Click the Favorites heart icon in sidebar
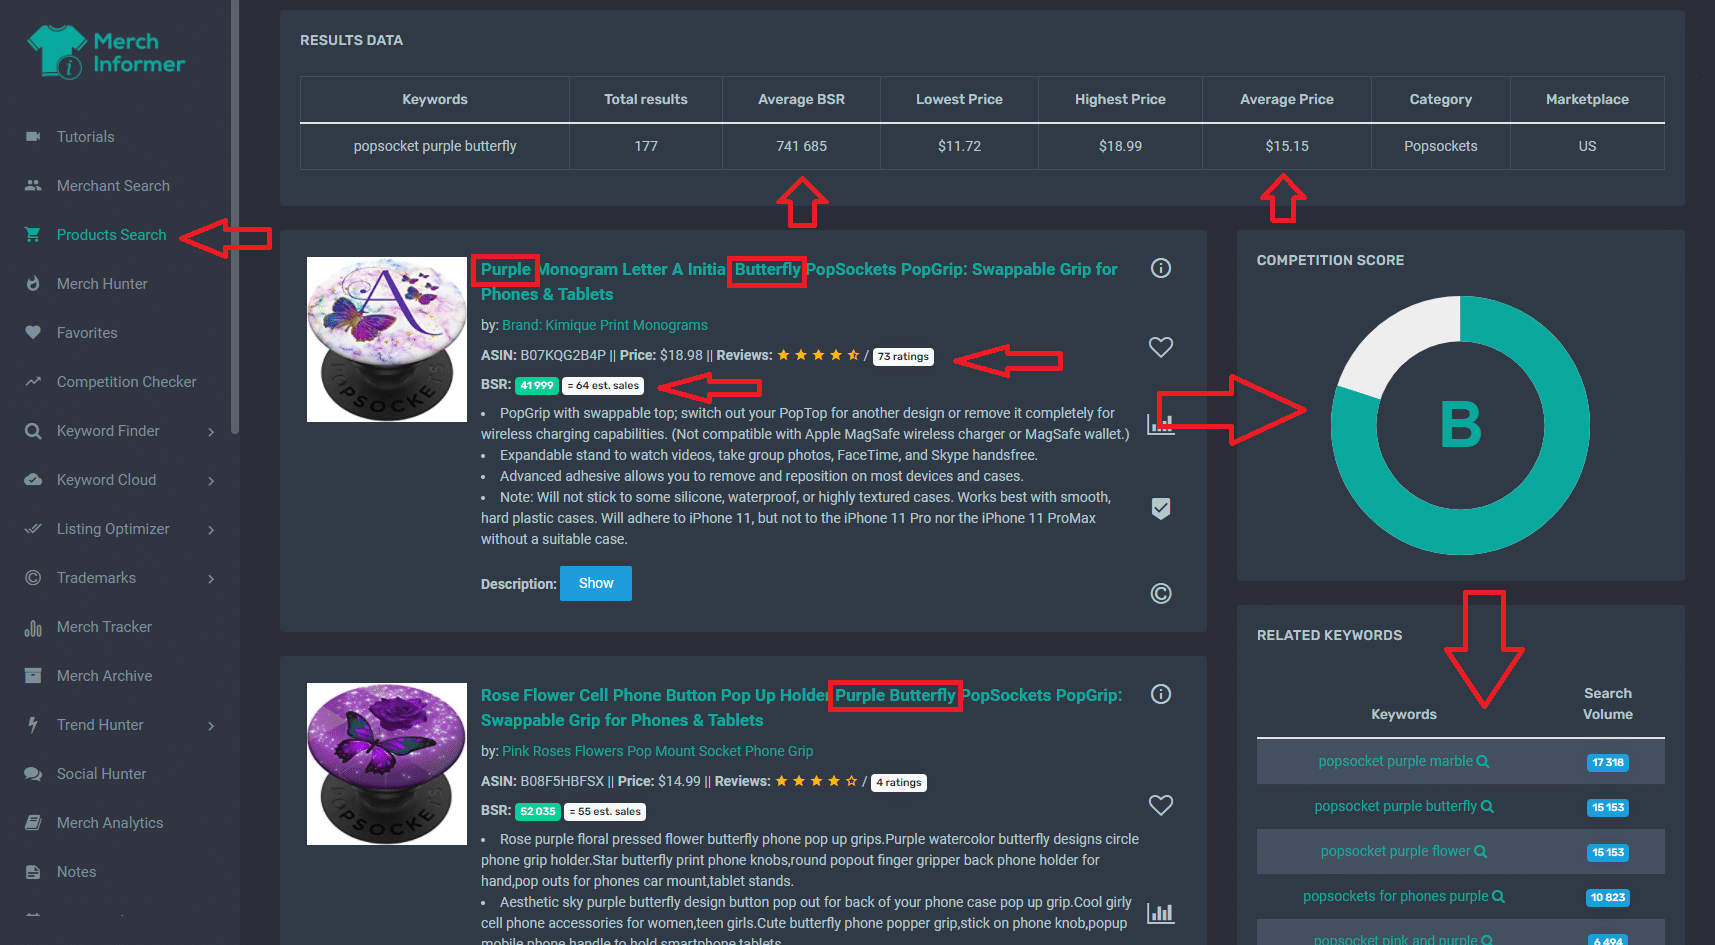 point(33,332)
